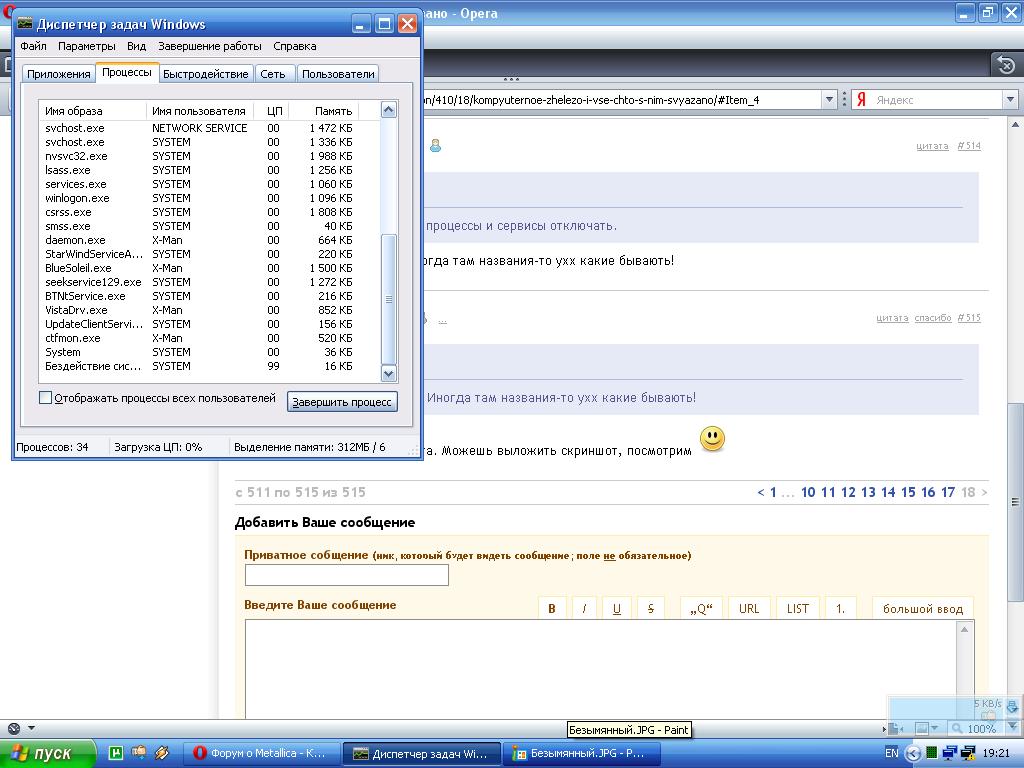Click the Yandex search engine icon
This screenshot has height=768, width=1024.
(860, 100)
